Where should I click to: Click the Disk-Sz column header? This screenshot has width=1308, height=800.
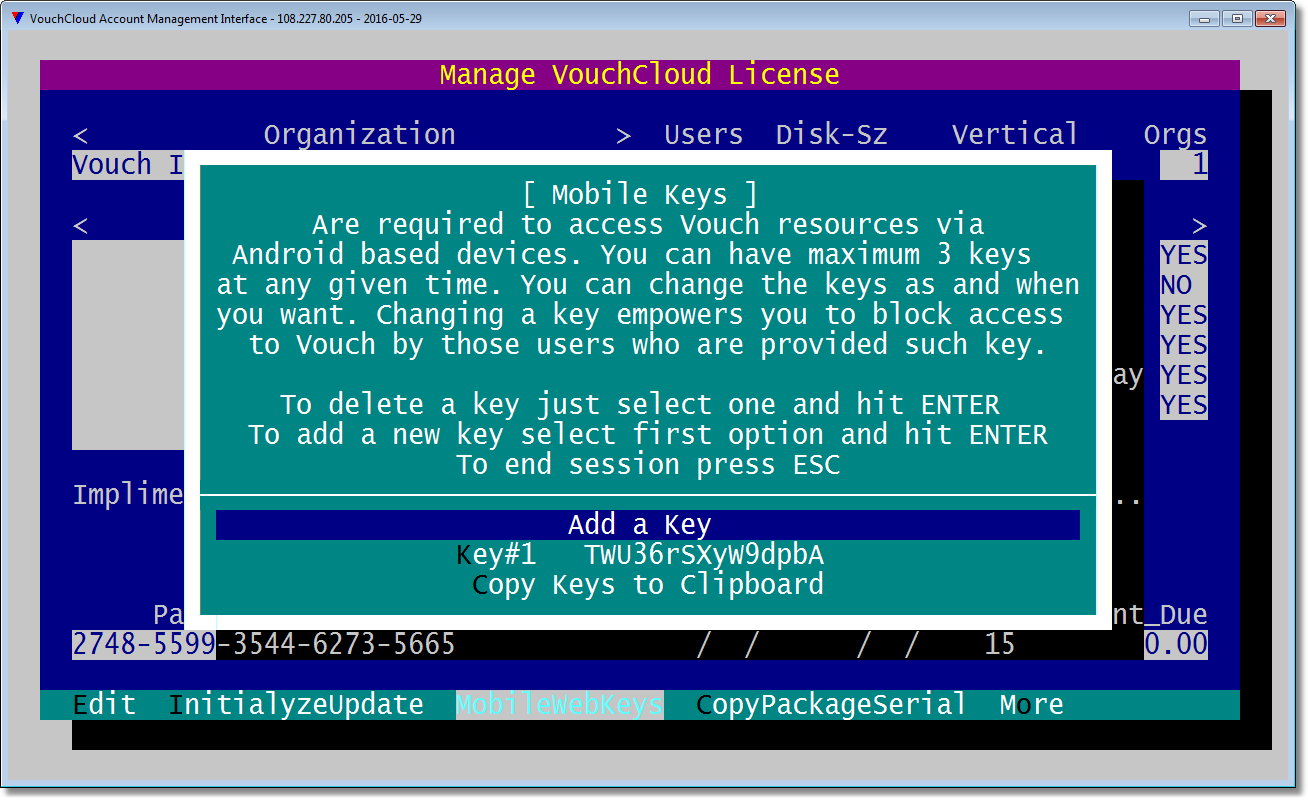[x=832, y=135]
